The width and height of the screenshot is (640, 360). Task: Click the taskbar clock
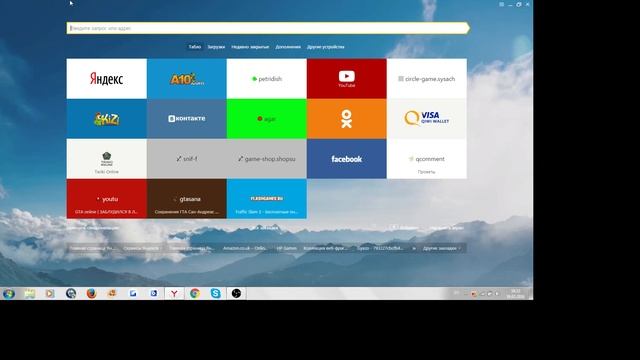click(x=516, y=293)
